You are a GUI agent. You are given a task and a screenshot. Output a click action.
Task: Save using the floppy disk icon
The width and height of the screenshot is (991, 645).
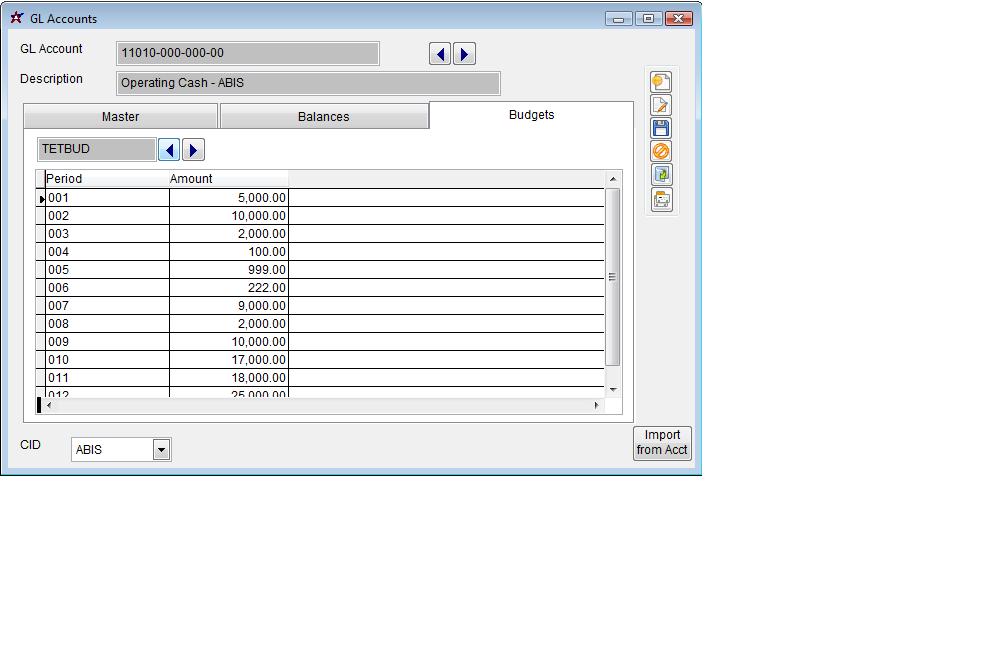(x=661, y=128)
